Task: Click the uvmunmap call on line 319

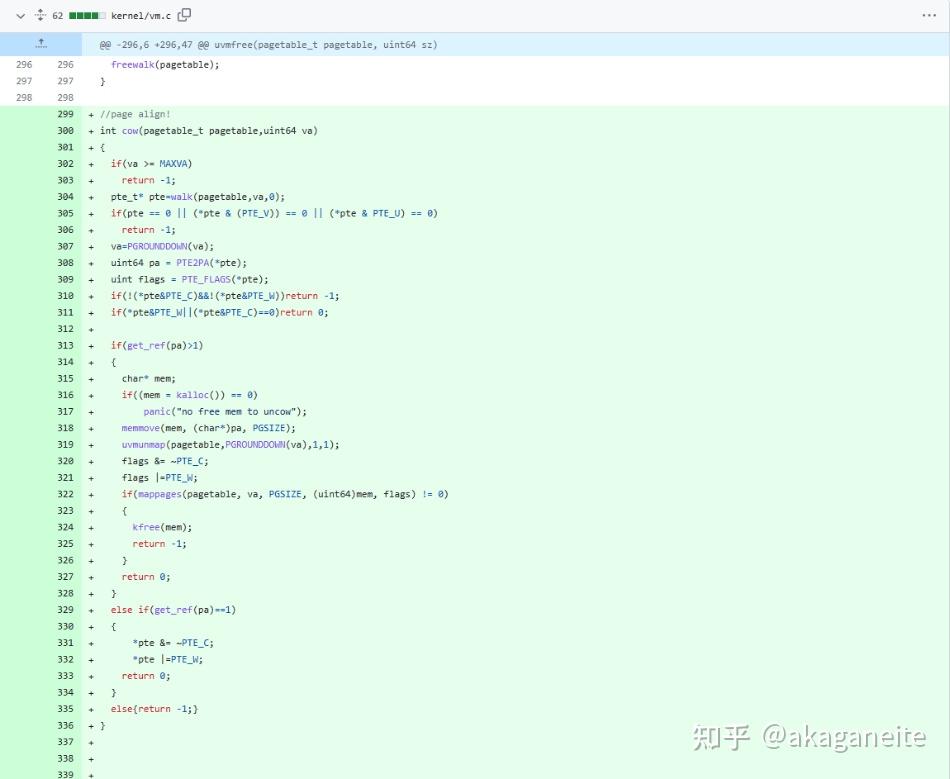Action: pos(143,444)
